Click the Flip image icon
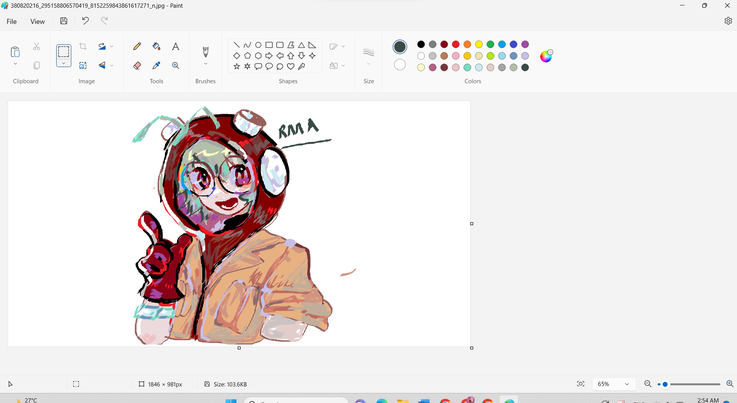 pos(102,65)
